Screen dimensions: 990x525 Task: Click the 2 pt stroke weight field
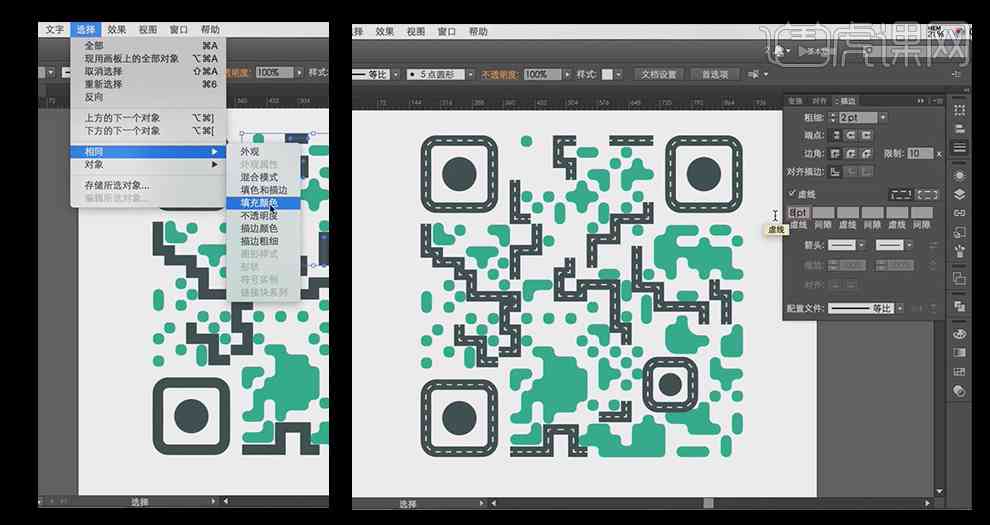[858, 117]
